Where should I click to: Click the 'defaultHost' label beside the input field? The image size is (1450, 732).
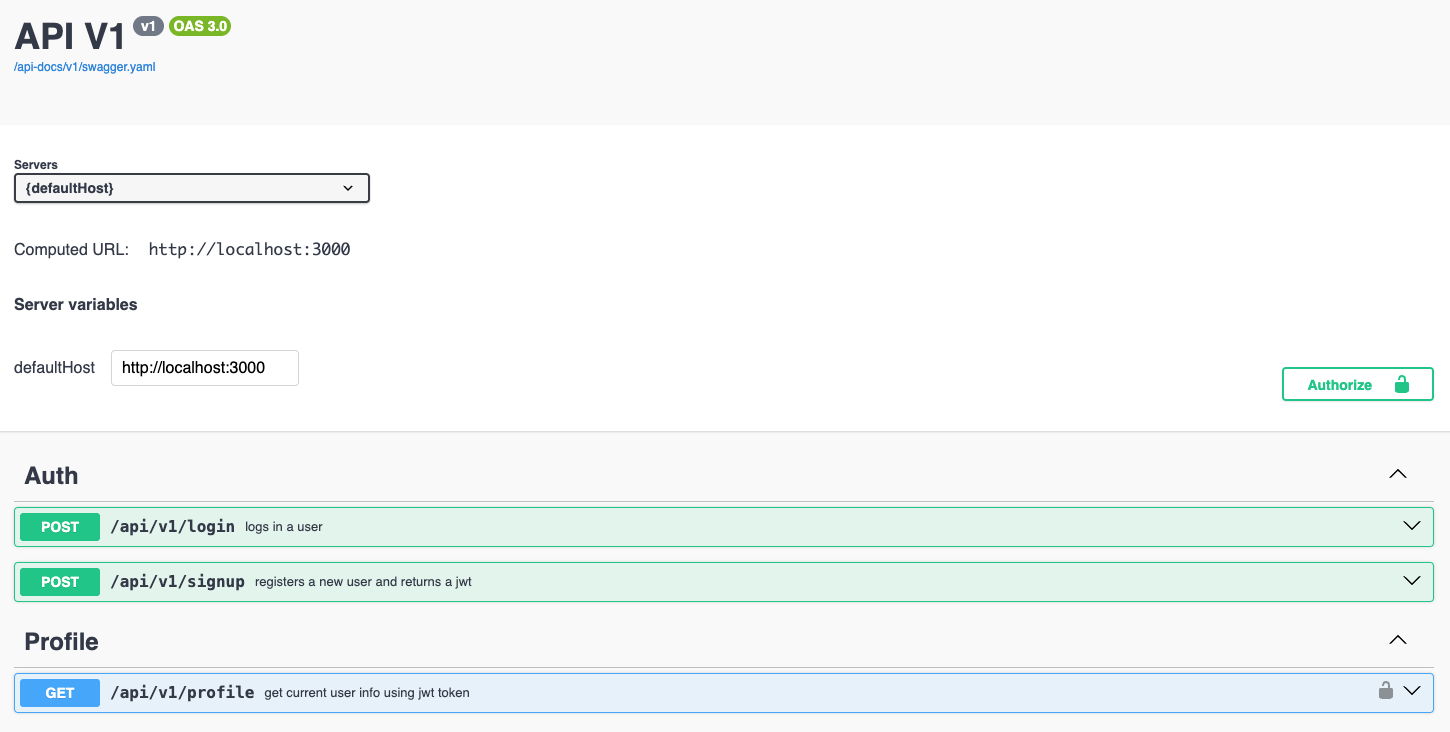click(54, 368)
